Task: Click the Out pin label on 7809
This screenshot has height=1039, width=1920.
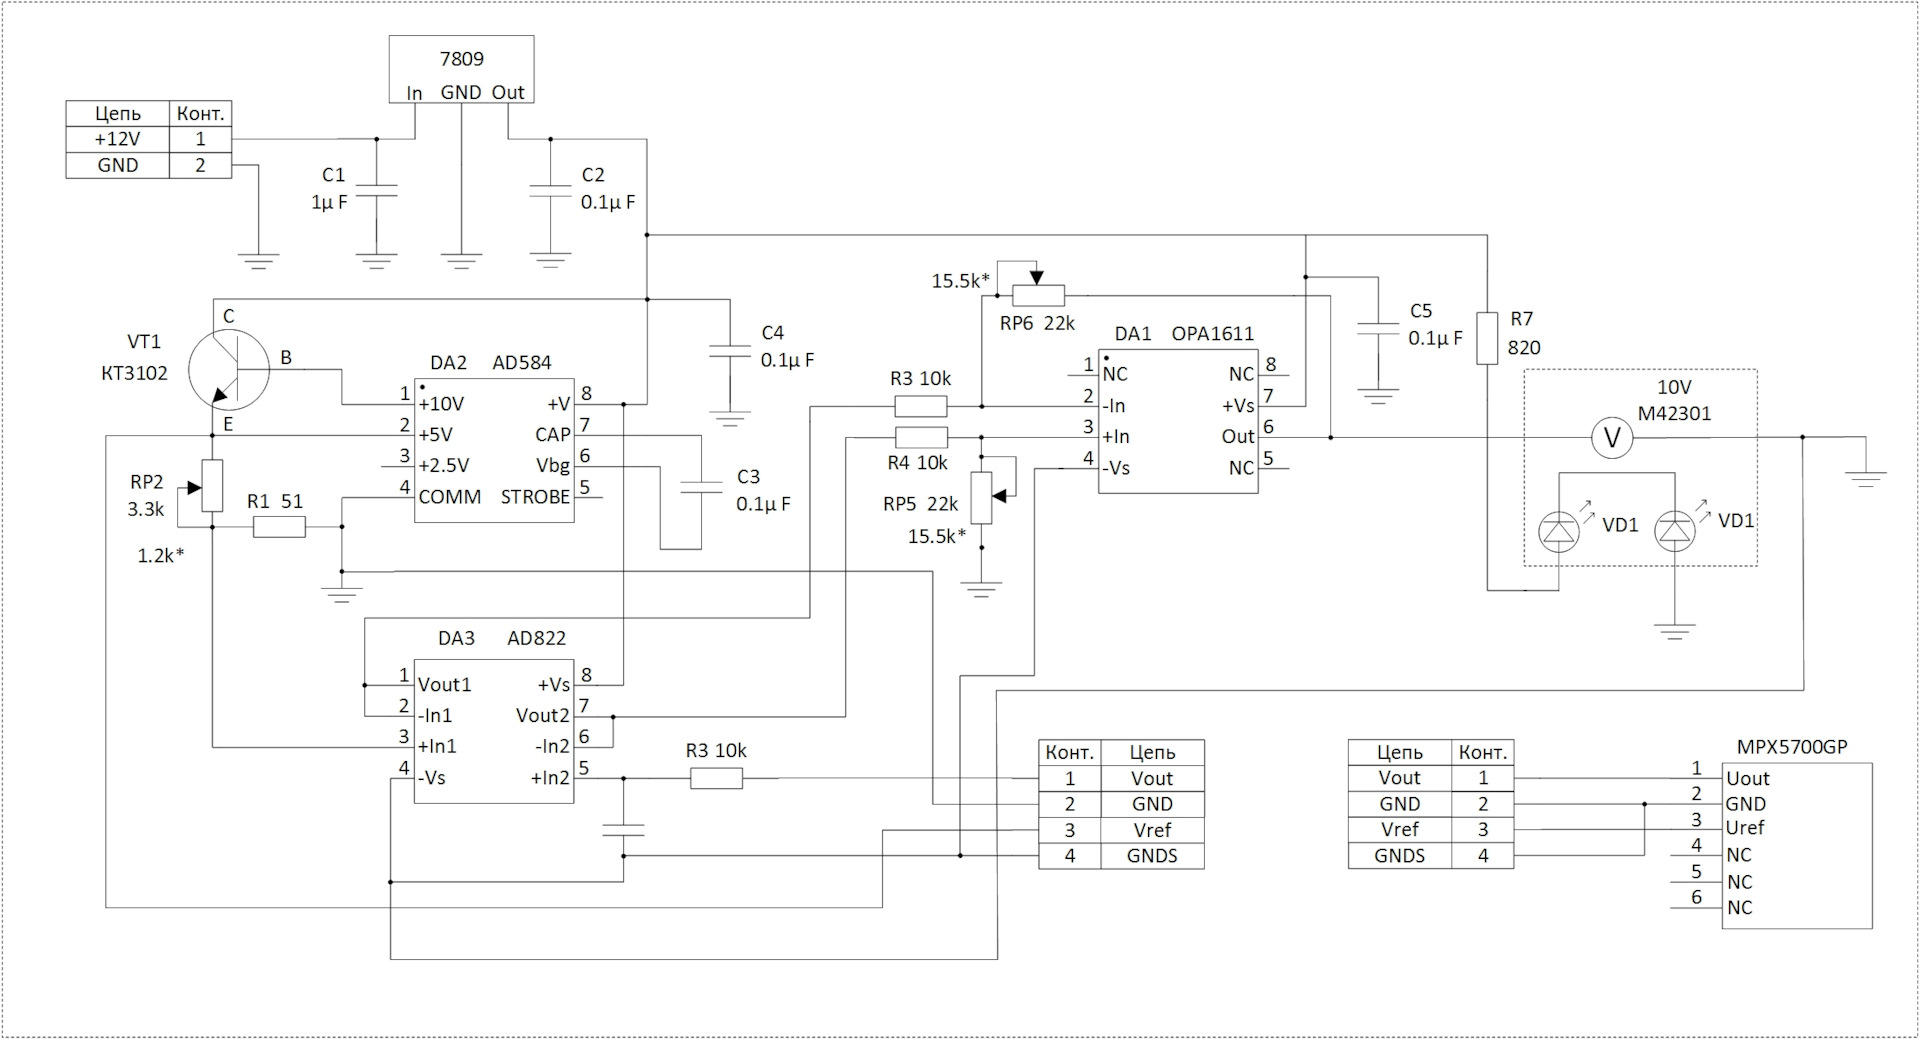Action: [508, 92]
